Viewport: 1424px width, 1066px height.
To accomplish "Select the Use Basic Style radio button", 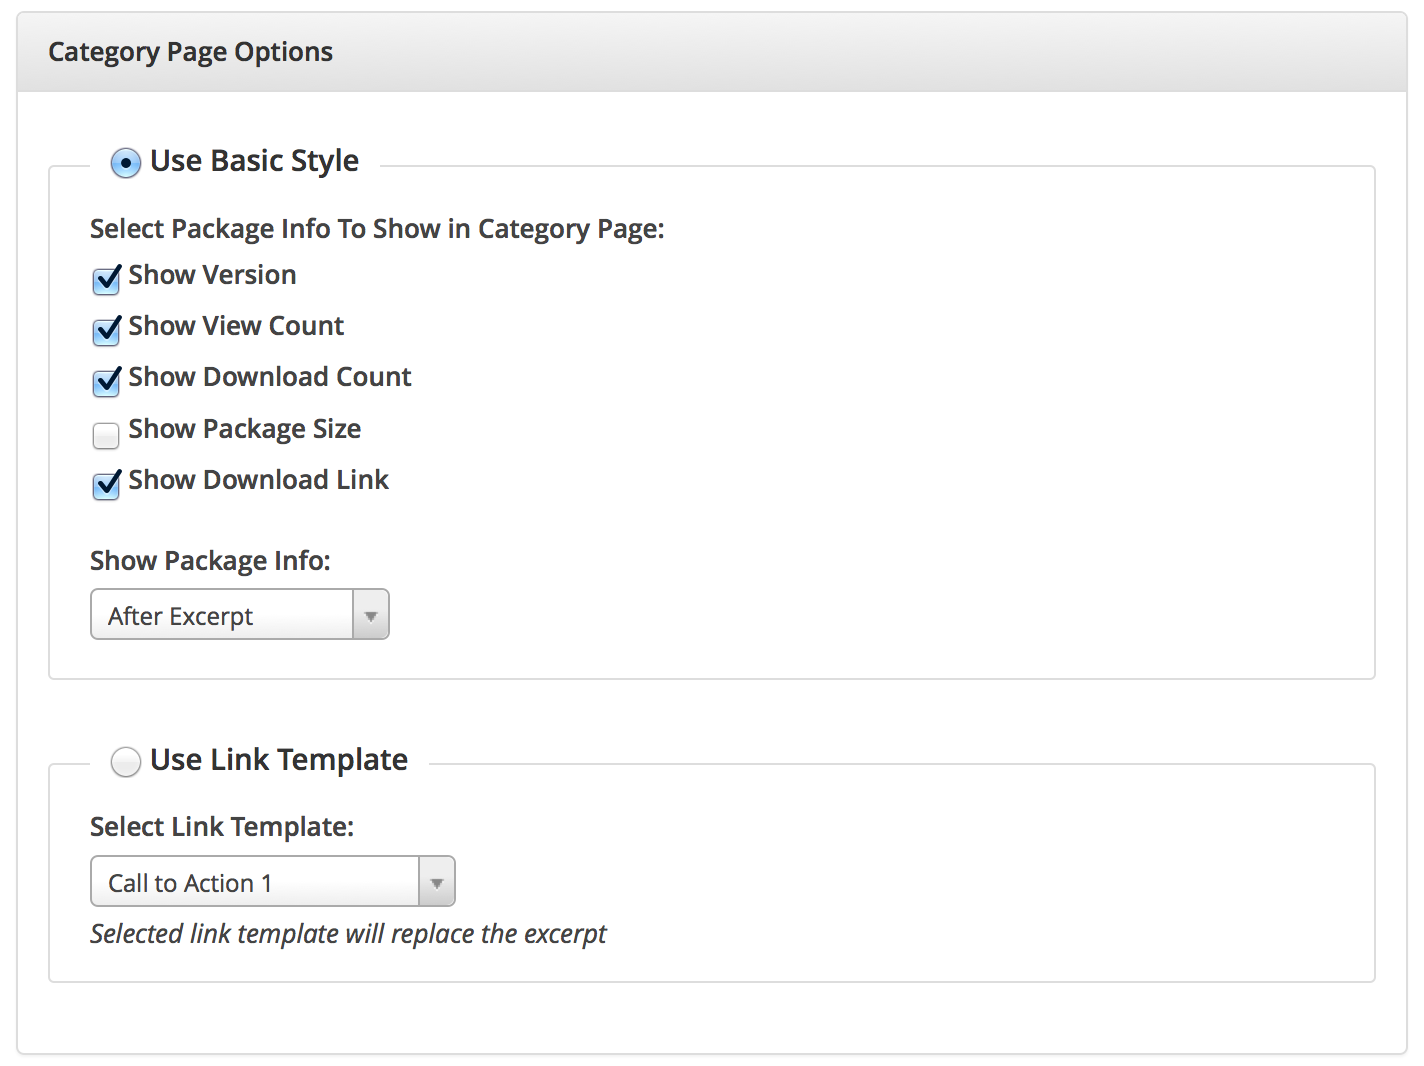I will 125,163.
